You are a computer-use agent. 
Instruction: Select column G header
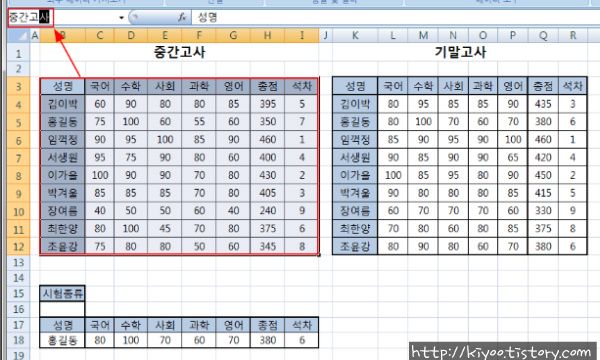[x=233, y=36]
